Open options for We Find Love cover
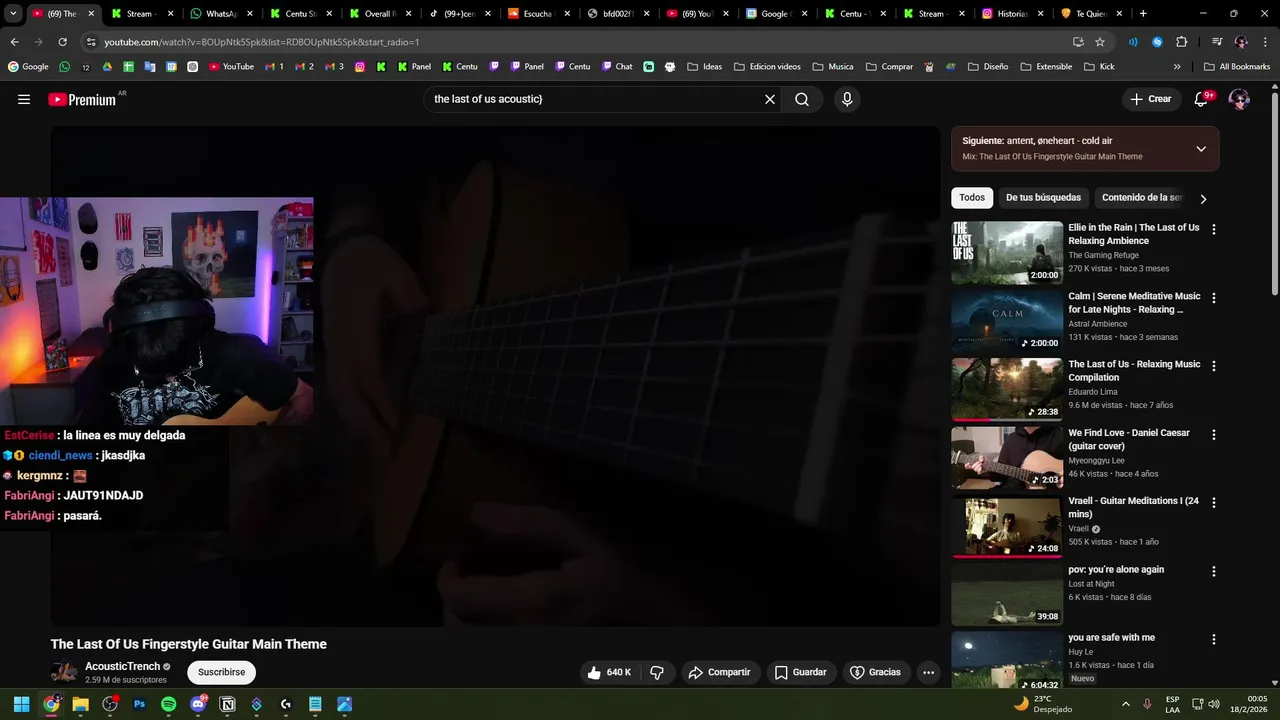Viewport: 1280px width, 720px height. (x=1214, y=435)
